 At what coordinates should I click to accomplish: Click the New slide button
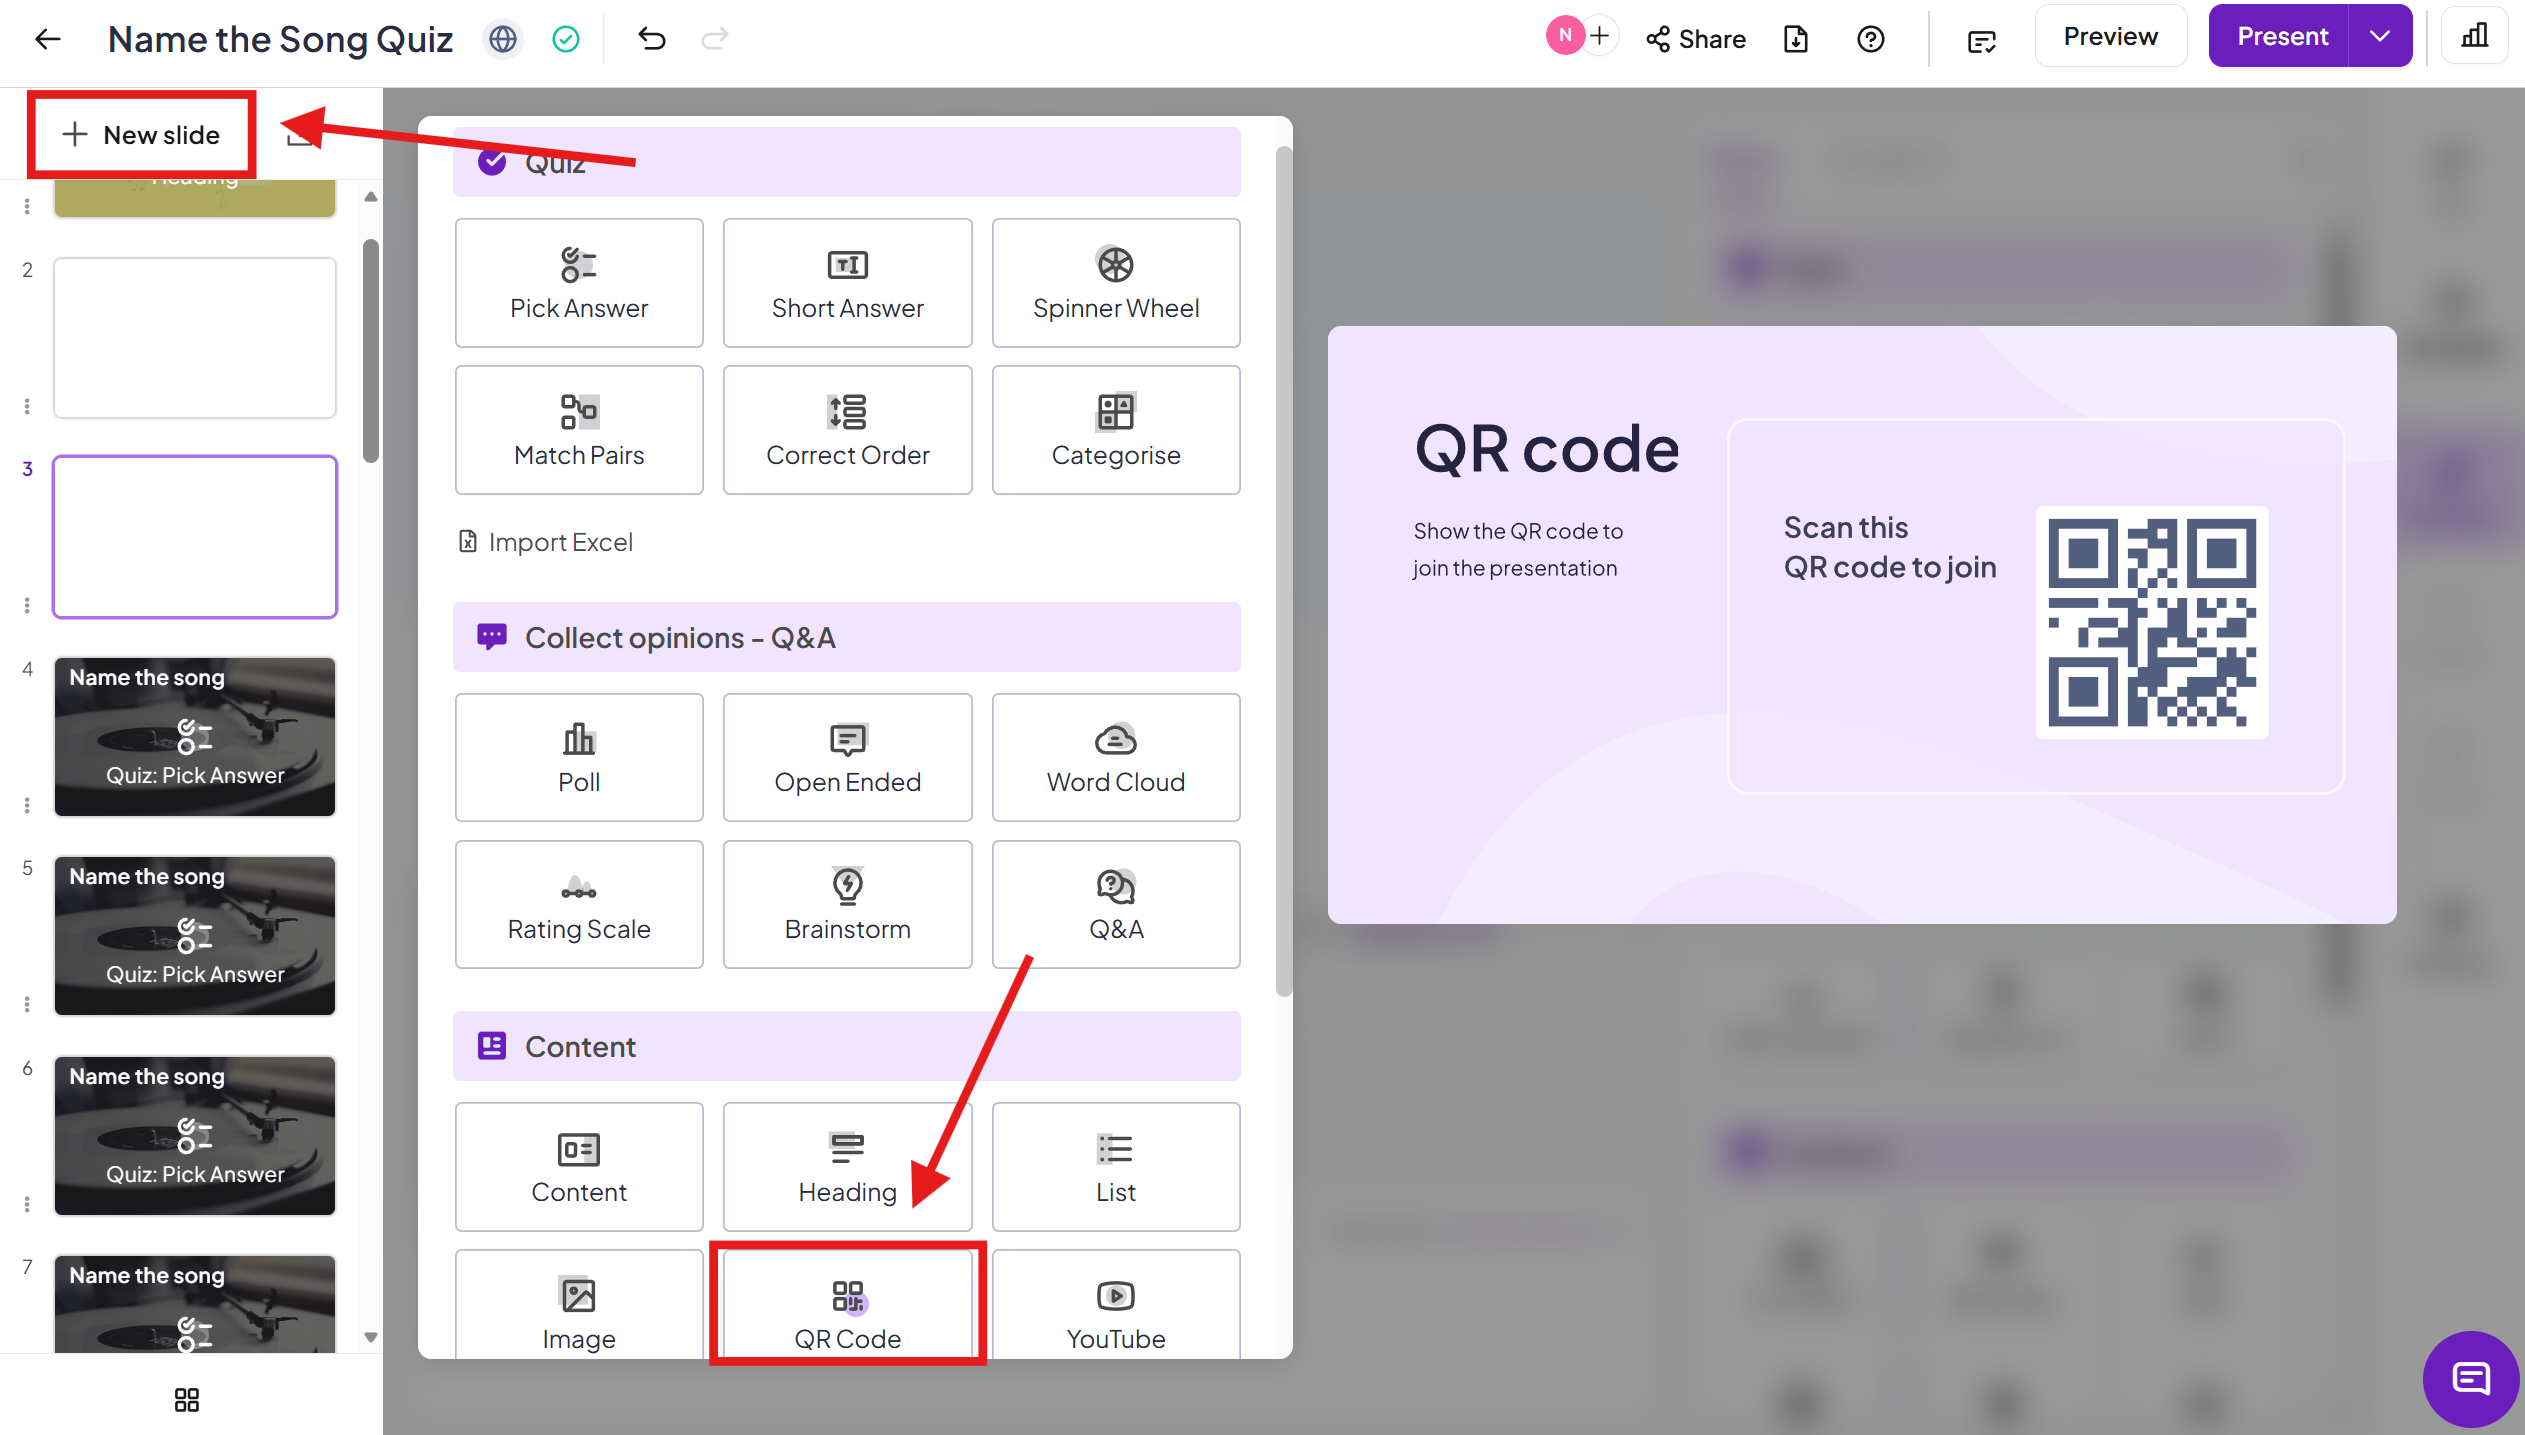tap(142, 135)
